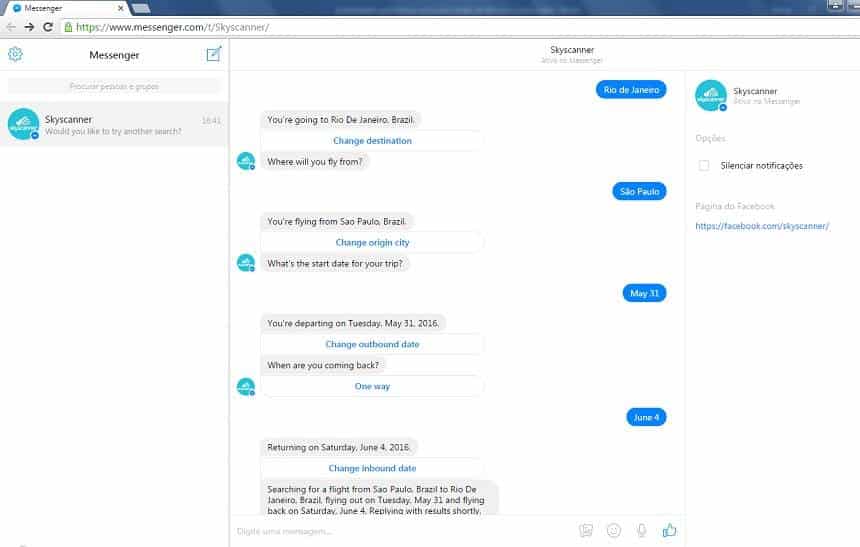Screen dimensions: 860x547
Task: Click Skyscanner avatar beside 'One way'
Action: (x=246, y=387)
